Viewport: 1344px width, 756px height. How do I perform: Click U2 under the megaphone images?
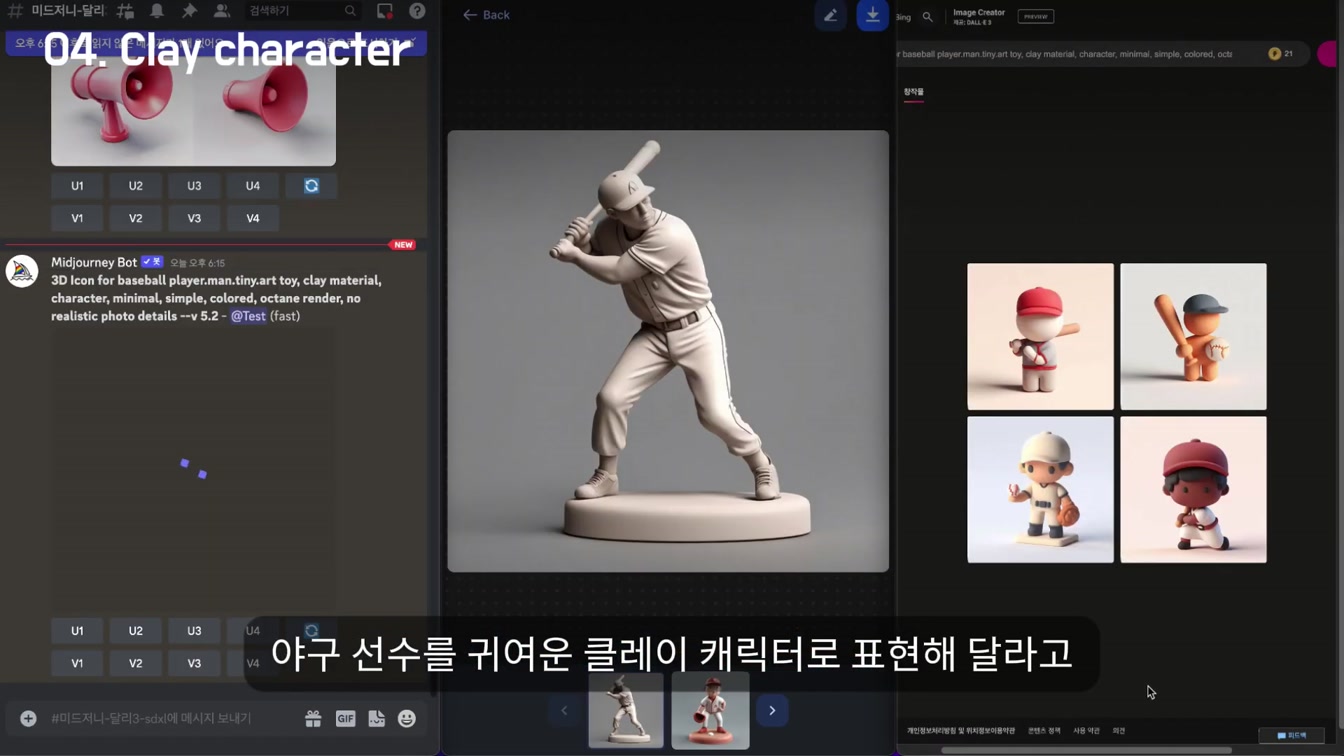pos(136,186)
